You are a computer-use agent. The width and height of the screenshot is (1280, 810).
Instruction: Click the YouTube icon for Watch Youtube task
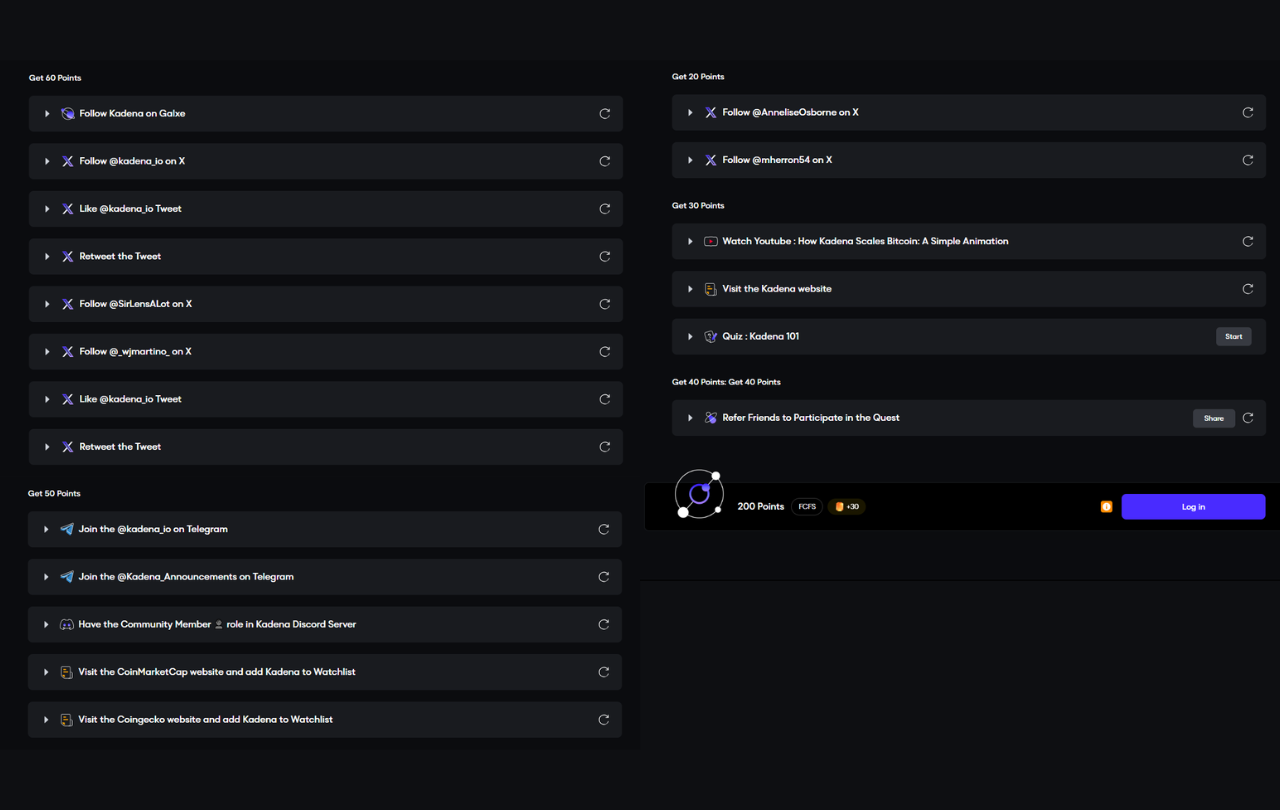point(710,241)
